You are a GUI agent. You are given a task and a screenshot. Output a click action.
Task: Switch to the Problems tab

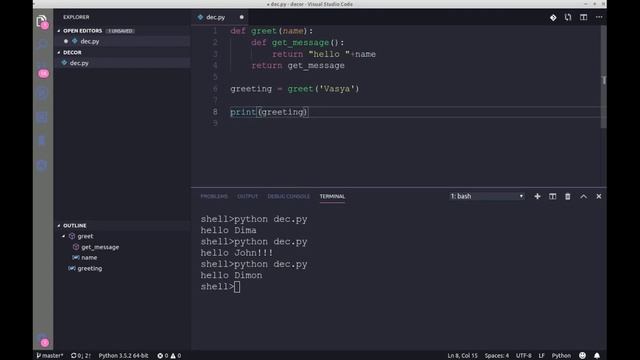[x=214, y=196]
